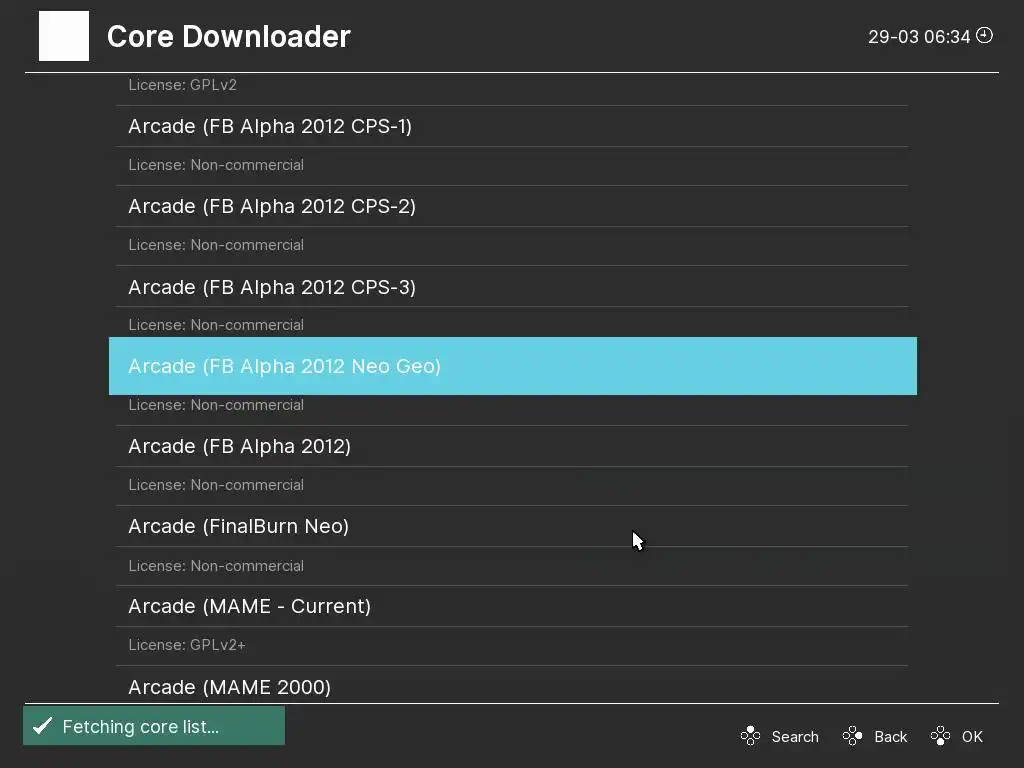1024x768 pixels.
Task: Click the white logo icon beside Core Downloader
Action: click(64, 36)
